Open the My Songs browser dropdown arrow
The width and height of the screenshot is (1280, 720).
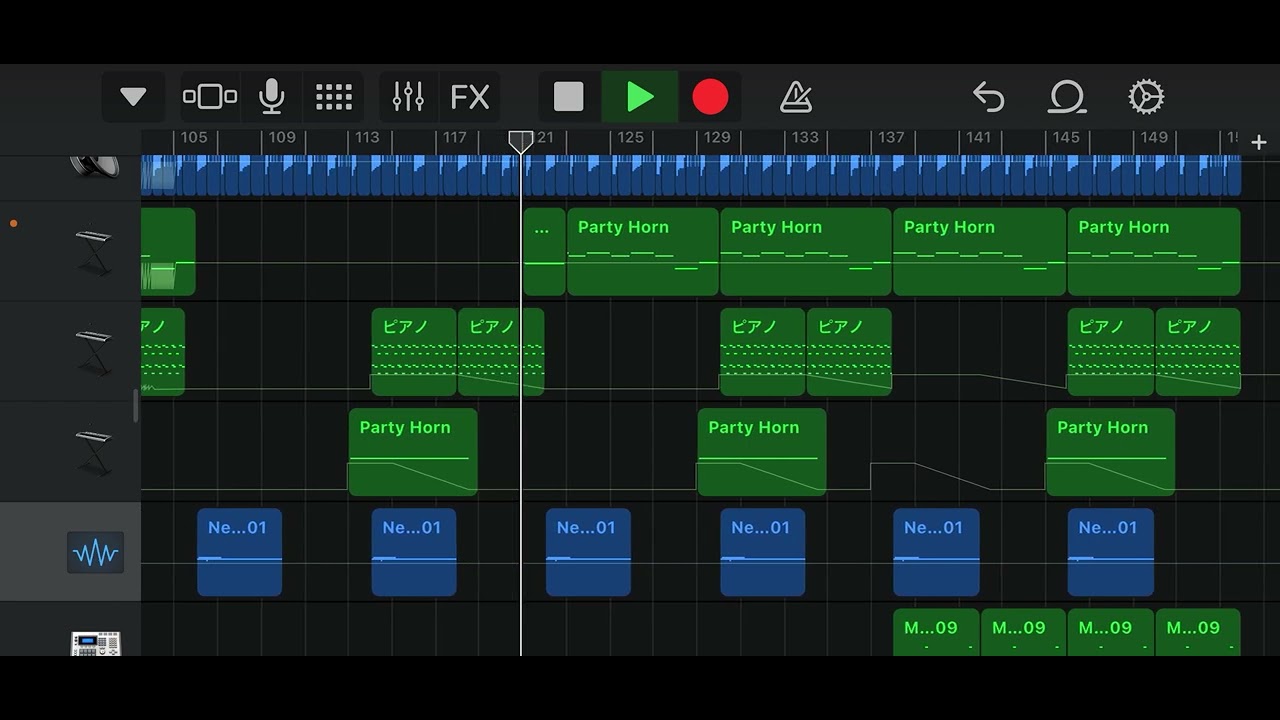[x=133, y=97]
